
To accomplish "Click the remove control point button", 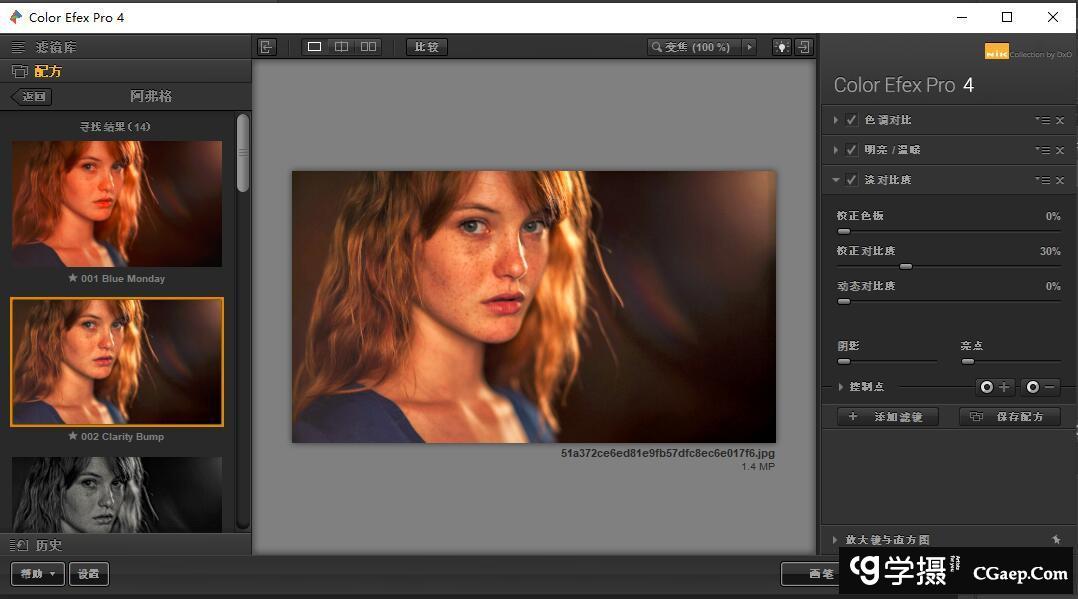I will coord(1040,387).
